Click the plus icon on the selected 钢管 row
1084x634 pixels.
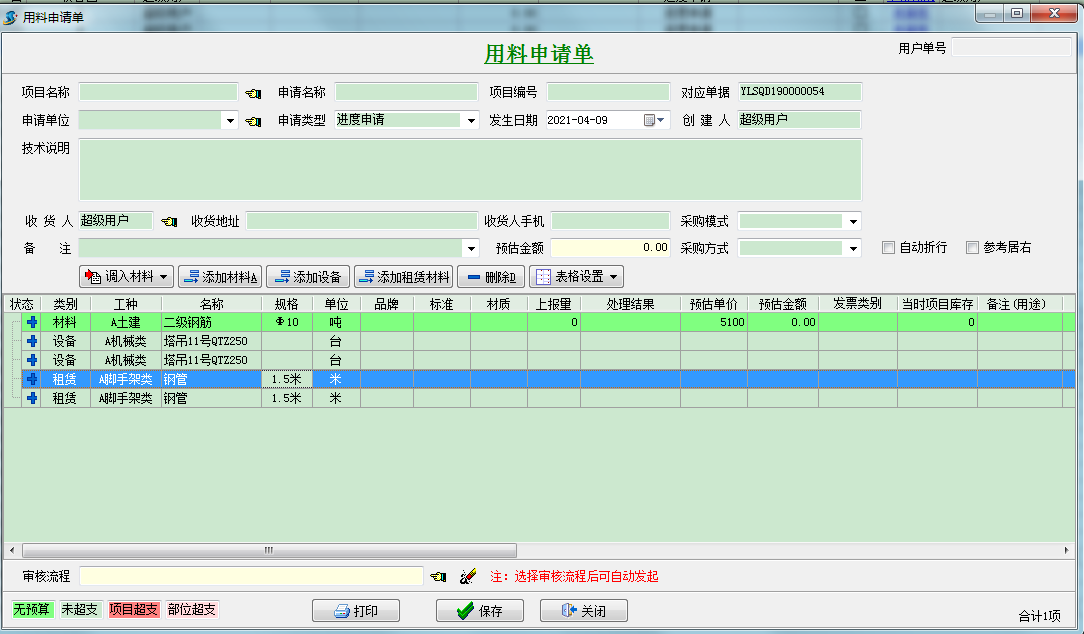(32, 379)
